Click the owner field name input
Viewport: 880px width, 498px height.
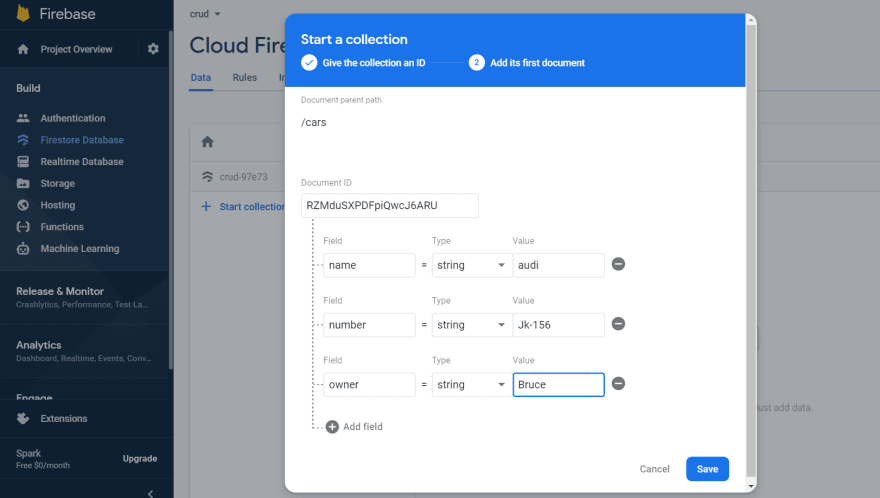click(369, 385)
